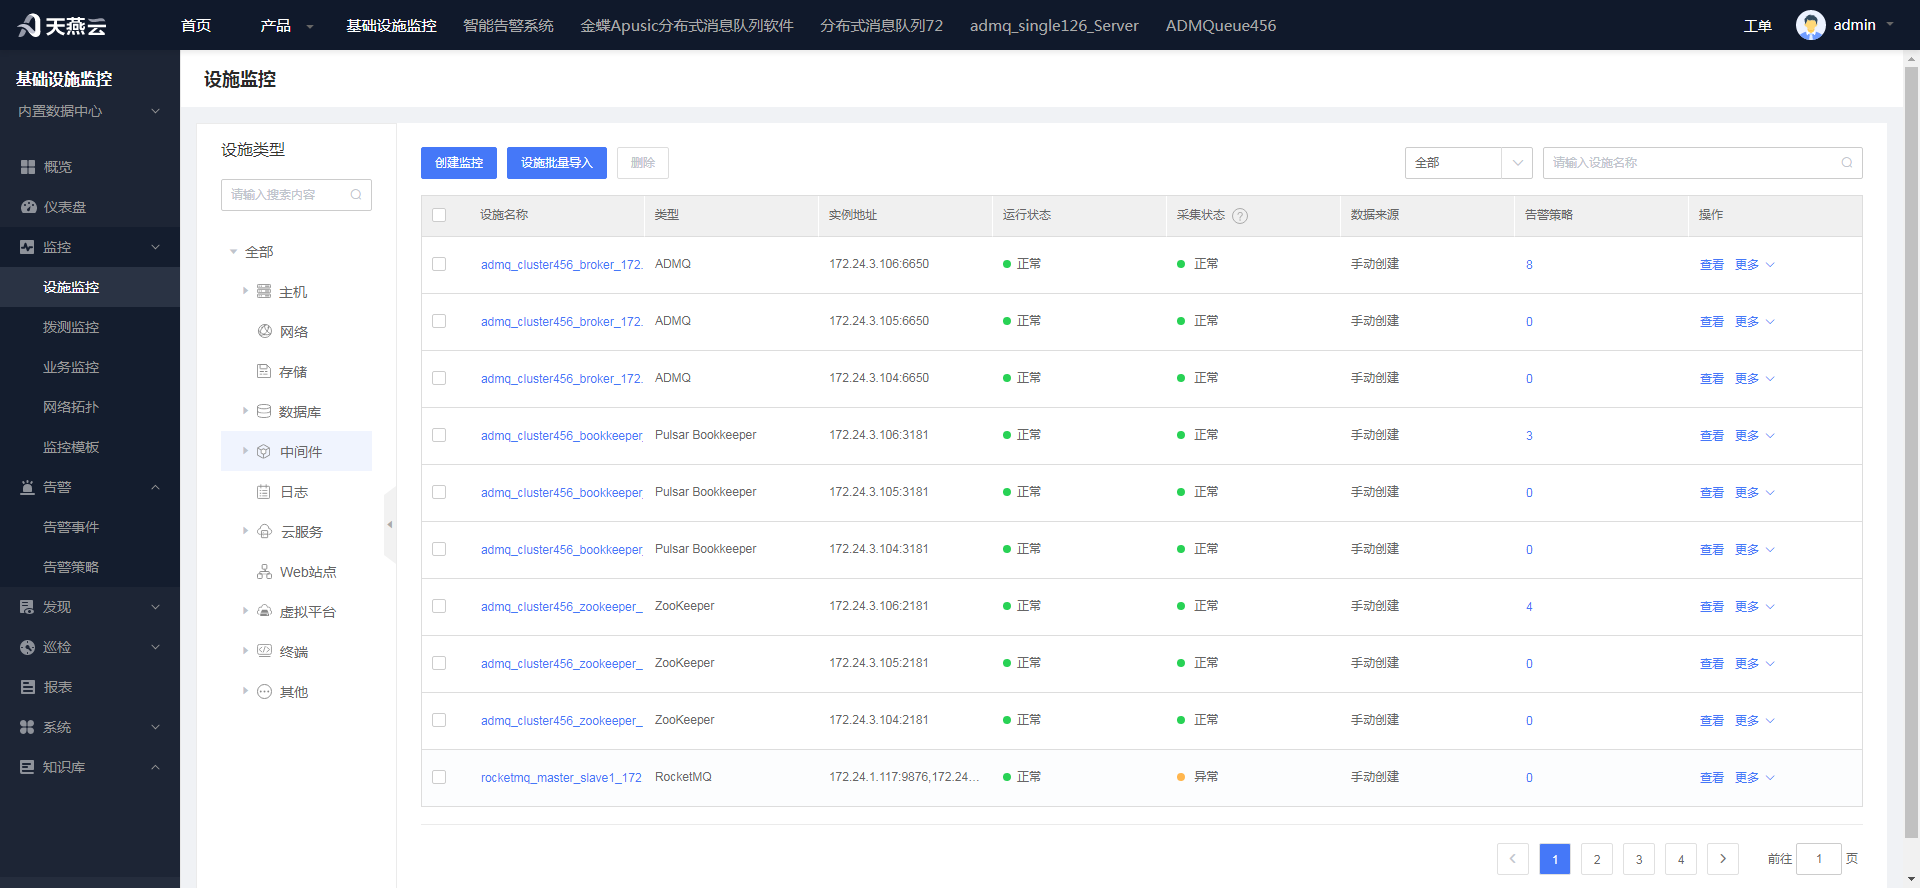Click search icon in 设施类型 search box
This screenshot has height=888, width=1920.
click(x=356, y=195)
